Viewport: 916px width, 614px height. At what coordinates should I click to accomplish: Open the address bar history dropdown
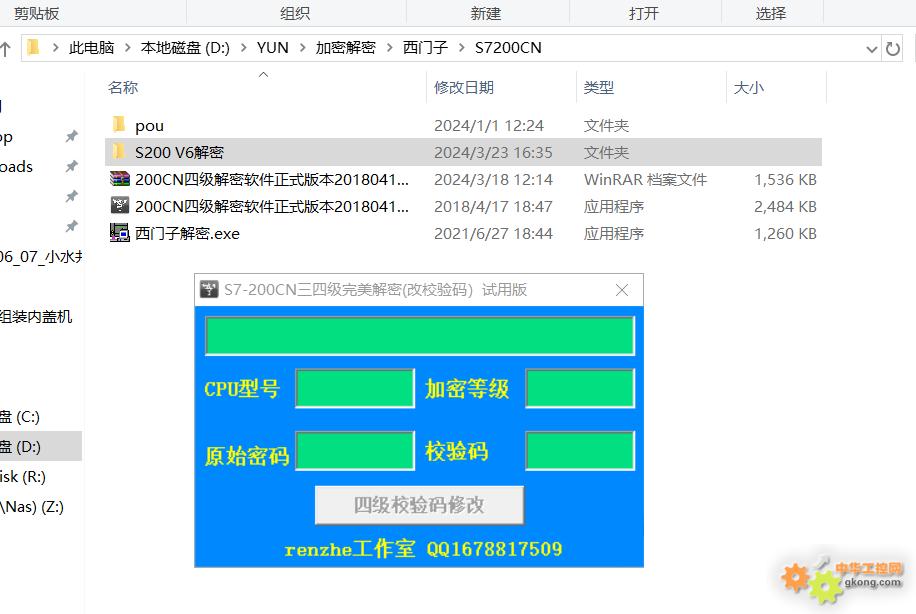[872, 49]
